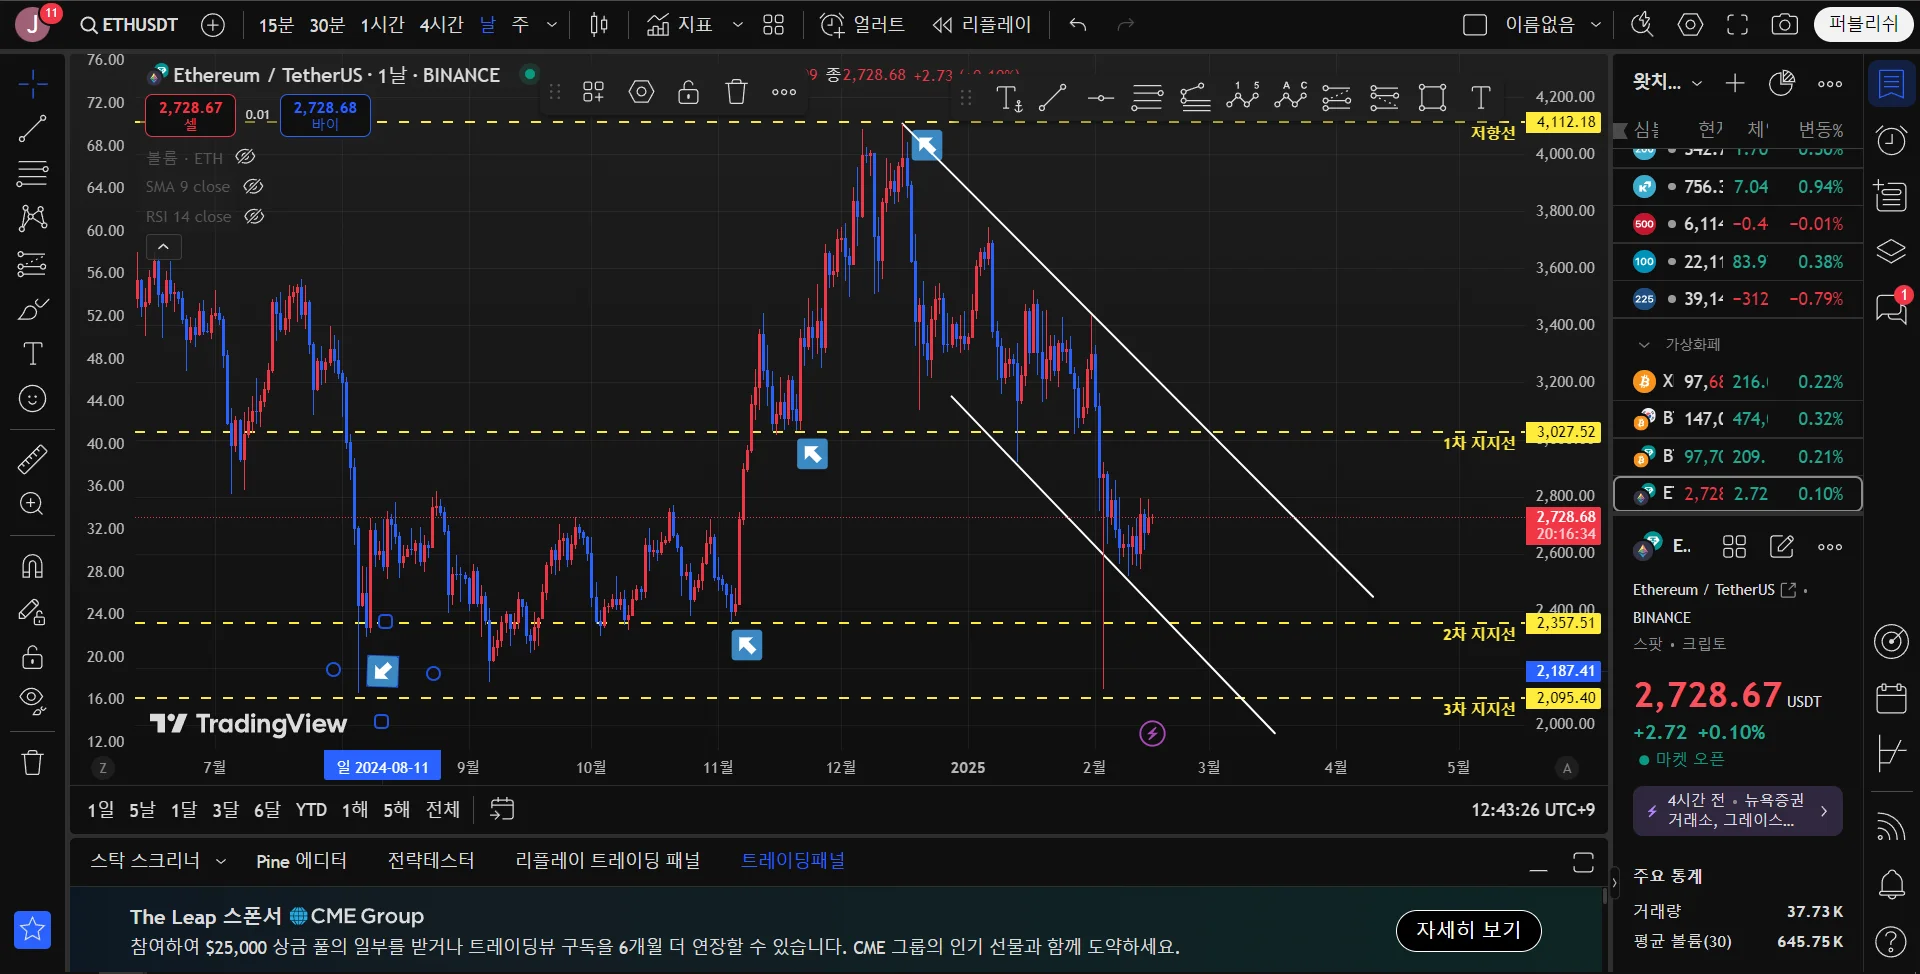Viewport: 1920px width, 974px height.
Task: Open the patterns drawing tool group
Action: pyautogui.click(x=33, y=218)
